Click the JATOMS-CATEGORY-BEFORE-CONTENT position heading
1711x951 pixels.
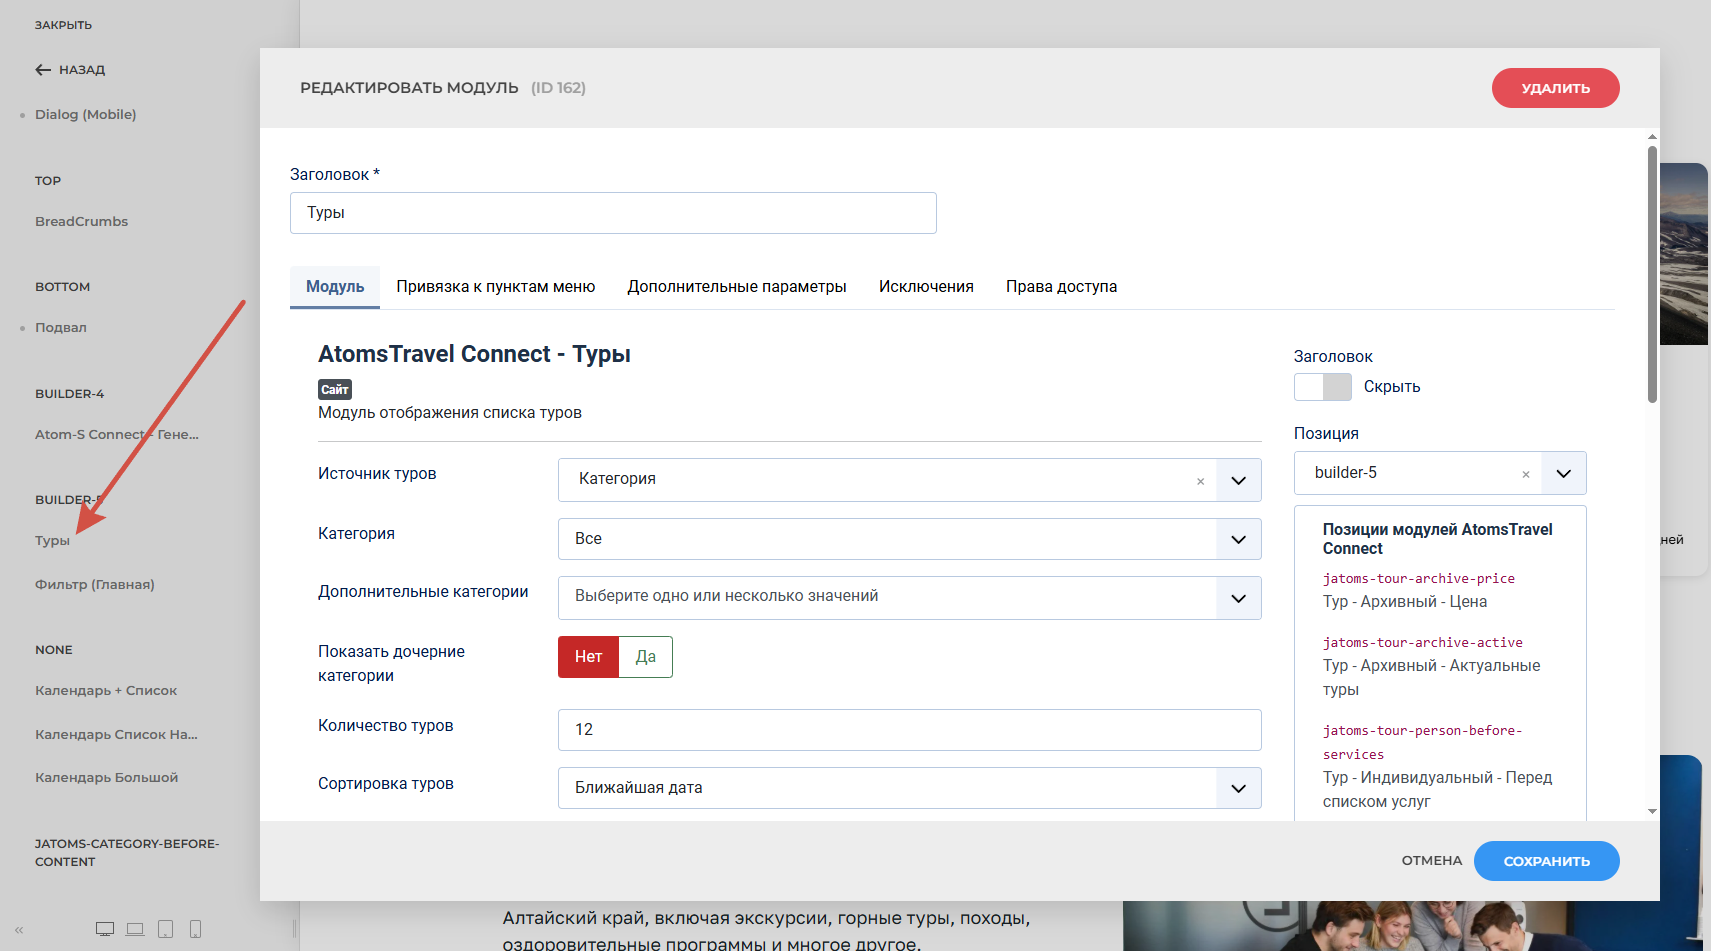[x=127, y=853]
